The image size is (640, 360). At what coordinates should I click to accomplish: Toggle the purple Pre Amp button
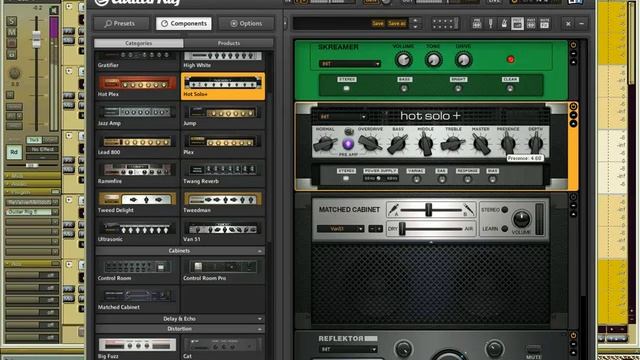click(x=348, y=144)
